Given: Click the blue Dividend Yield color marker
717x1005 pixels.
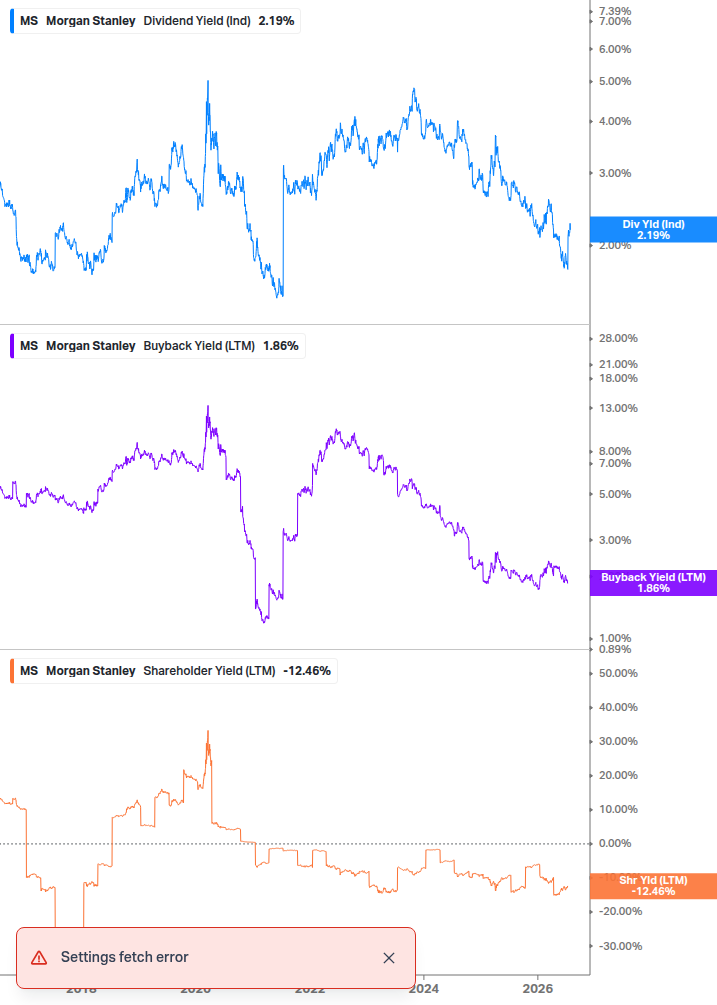Looking at the screenshot, I should click(x=12, y=21).
